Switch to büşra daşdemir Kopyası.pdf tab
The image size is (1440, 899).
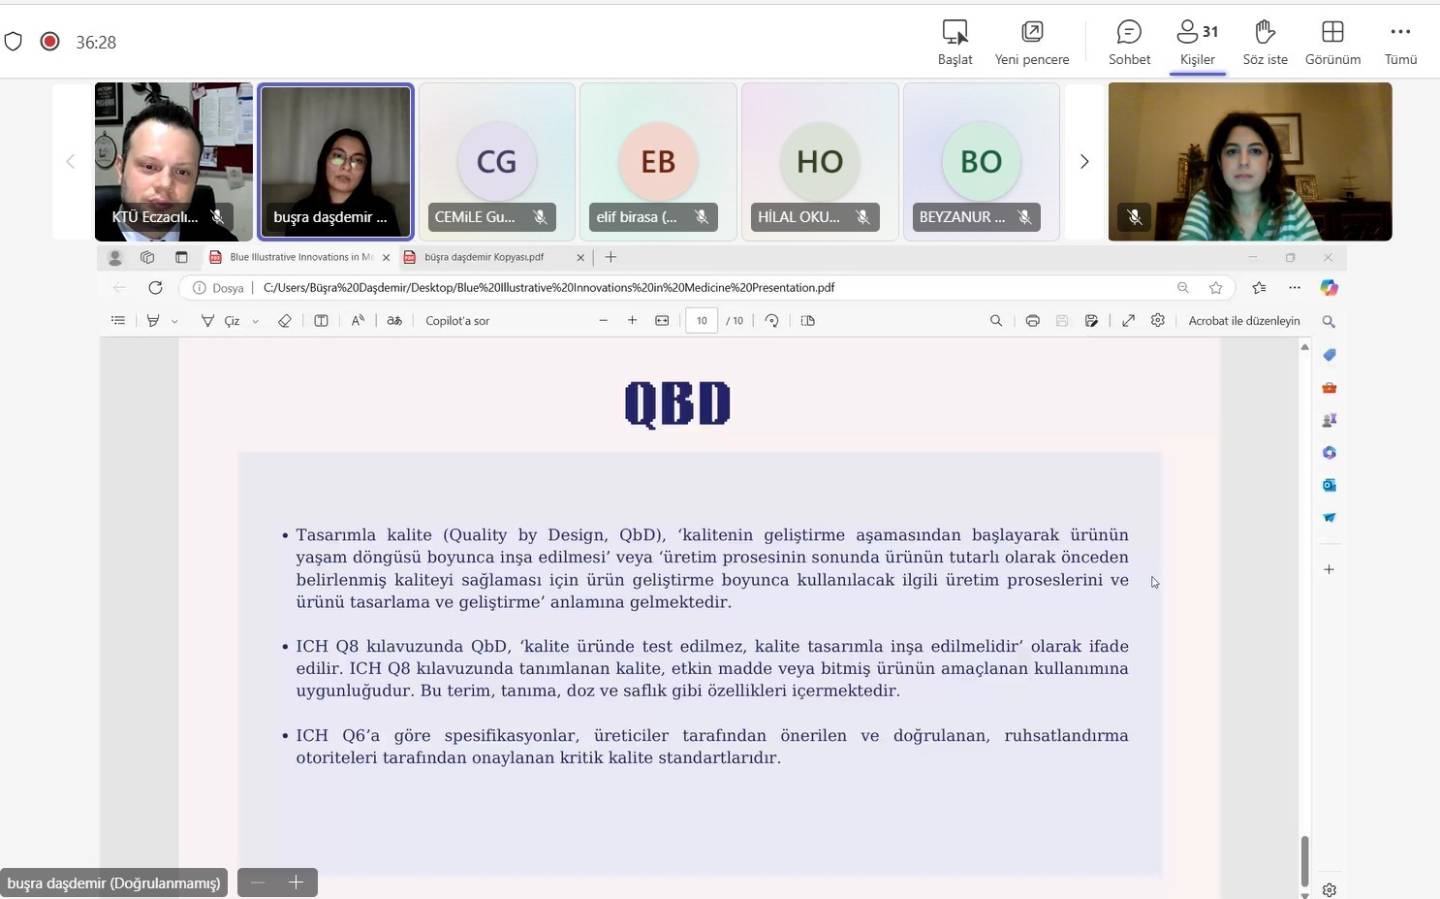coord(484,257)
